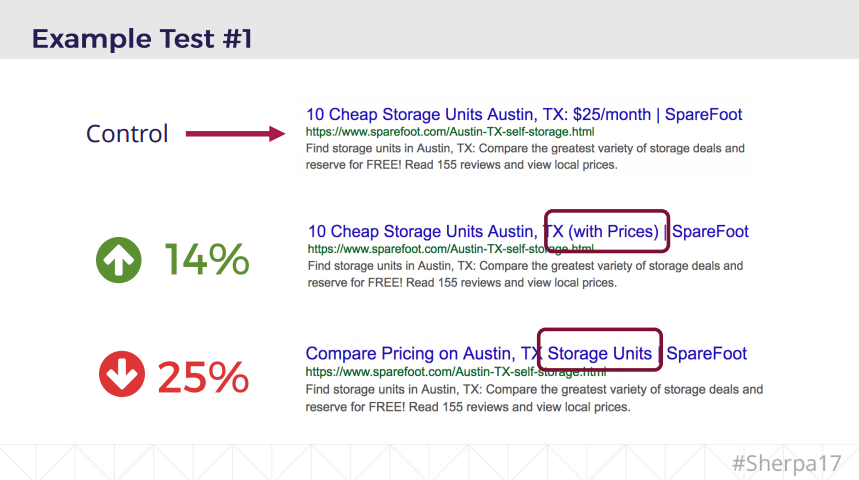Click the "Control" label

click(127, 134)
